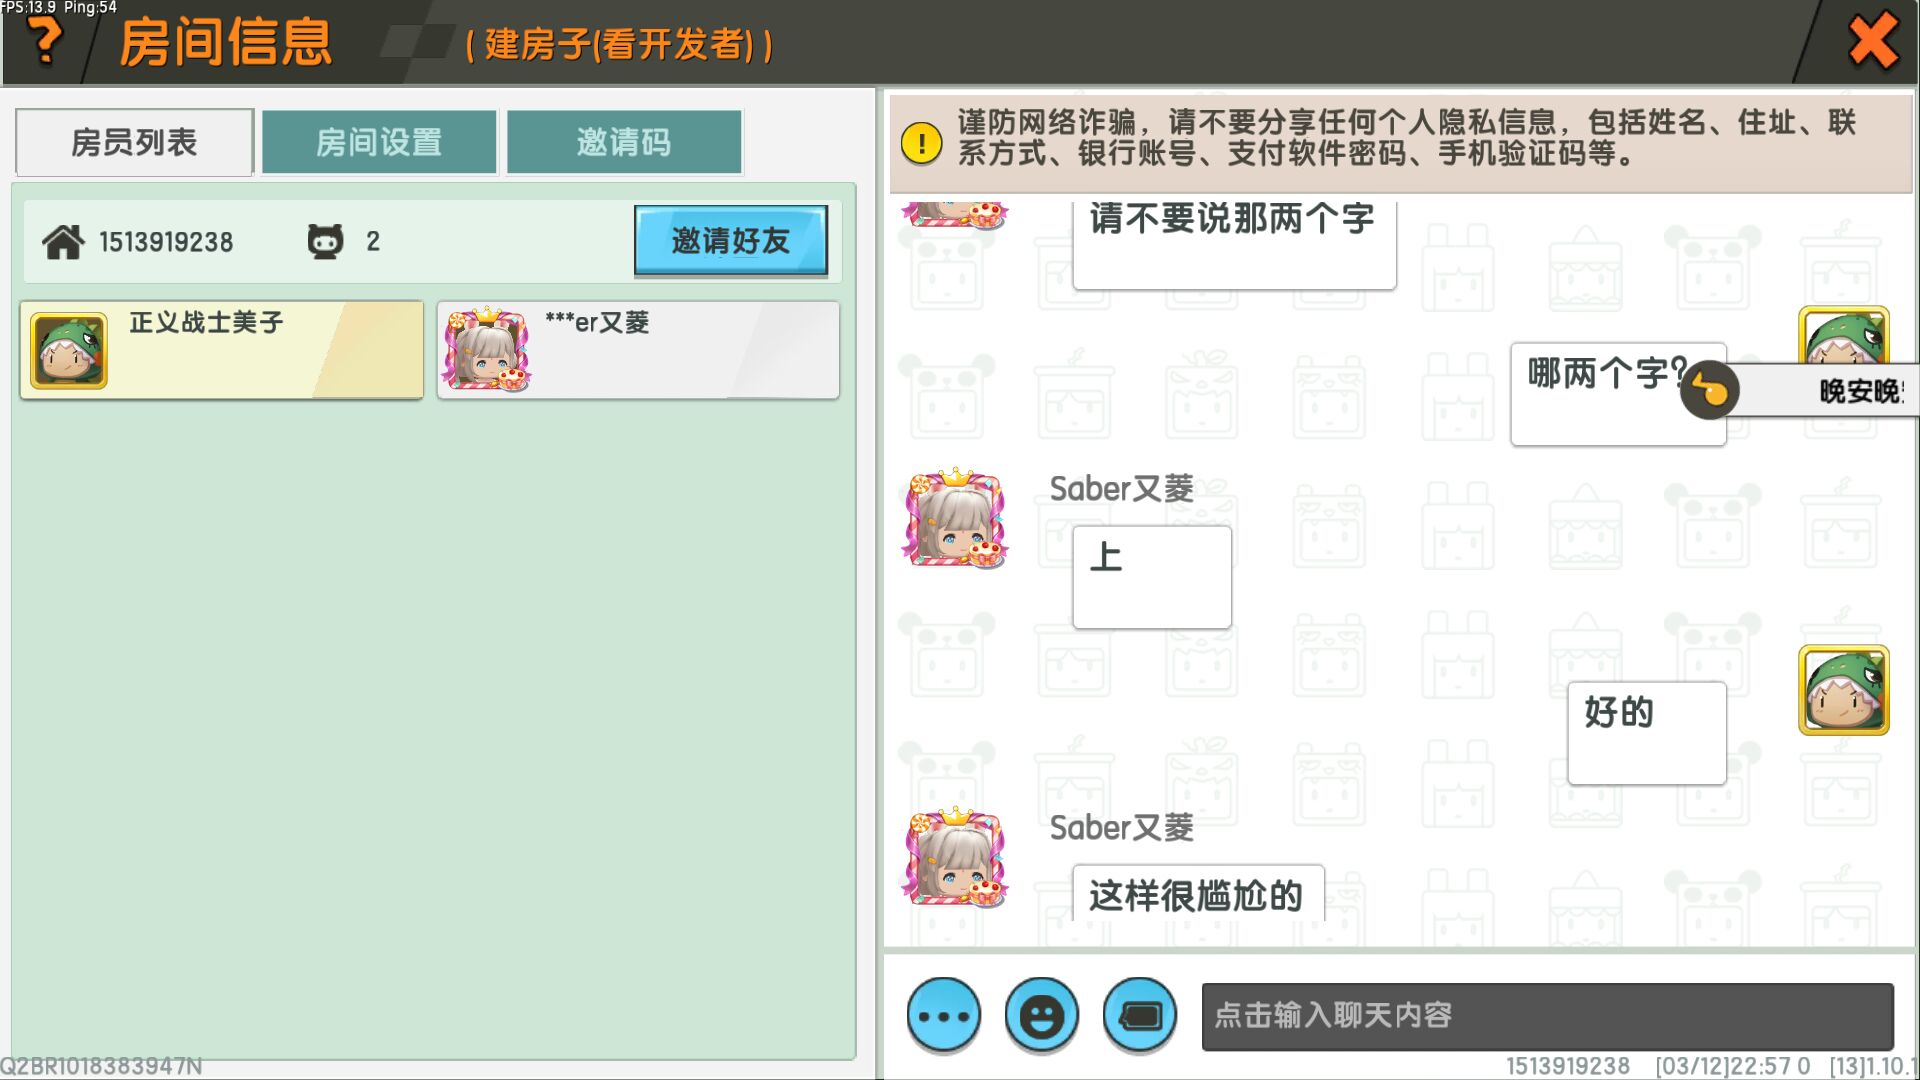Screen dimensions: 1920x1080
Task: Open the emoji smiley picker
Action: pyautogui.click(x=1041, y=1015)
